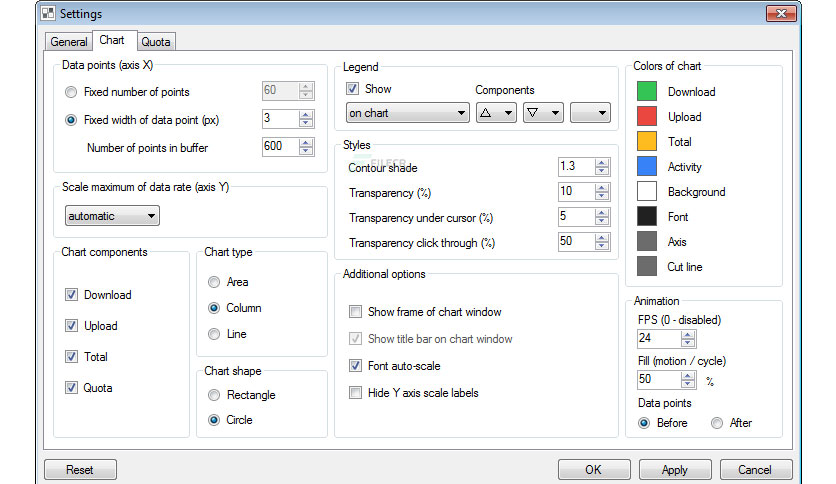Screen dimensions: 836x484
Task: Choose Column chart type
Action: (x=214, y=308)
